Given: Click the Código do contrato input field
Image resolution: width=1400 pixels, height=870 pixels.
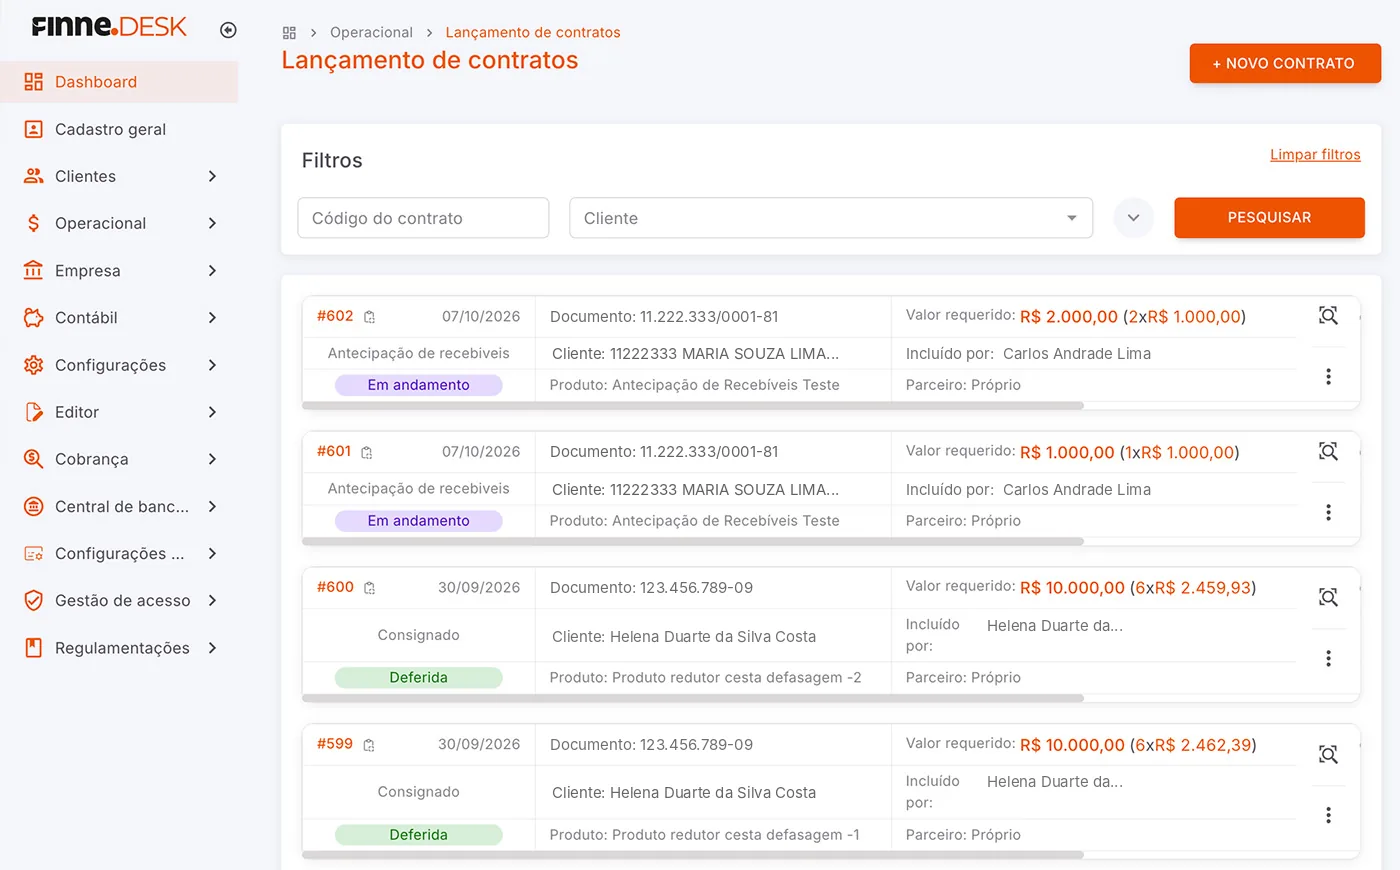Looking at the screenshot, I should coord(423,218).
